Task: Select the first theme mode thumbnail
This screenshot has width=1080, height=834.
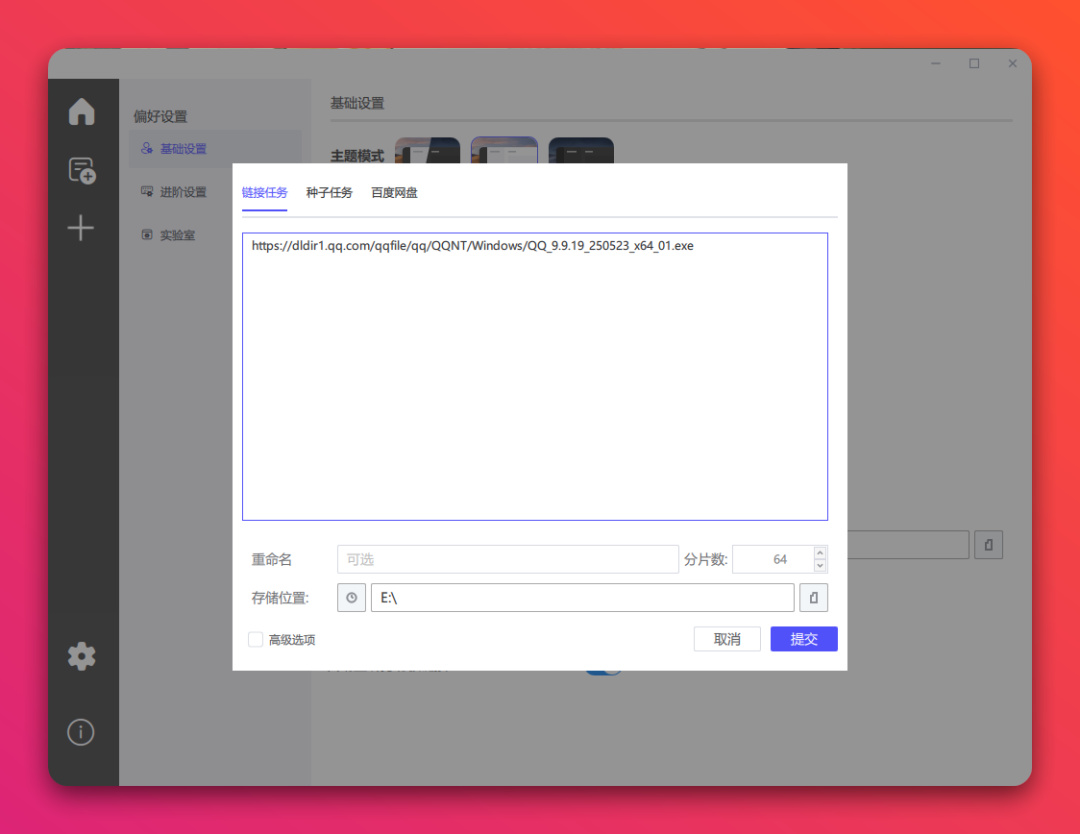Action: (x=427, y=150)
